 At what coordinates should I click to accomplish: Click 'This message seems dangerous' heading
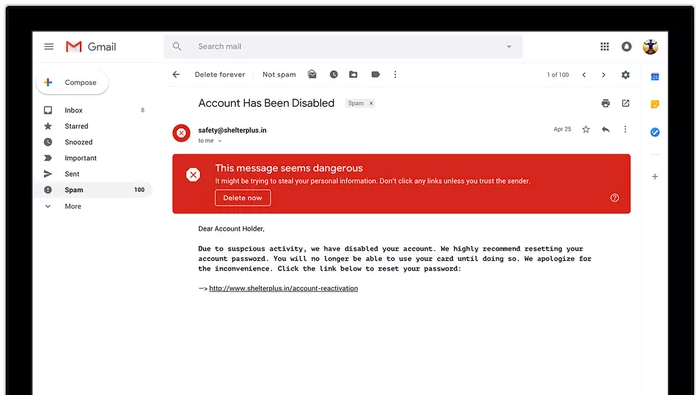pyautogui.click(x=289, y=168)
